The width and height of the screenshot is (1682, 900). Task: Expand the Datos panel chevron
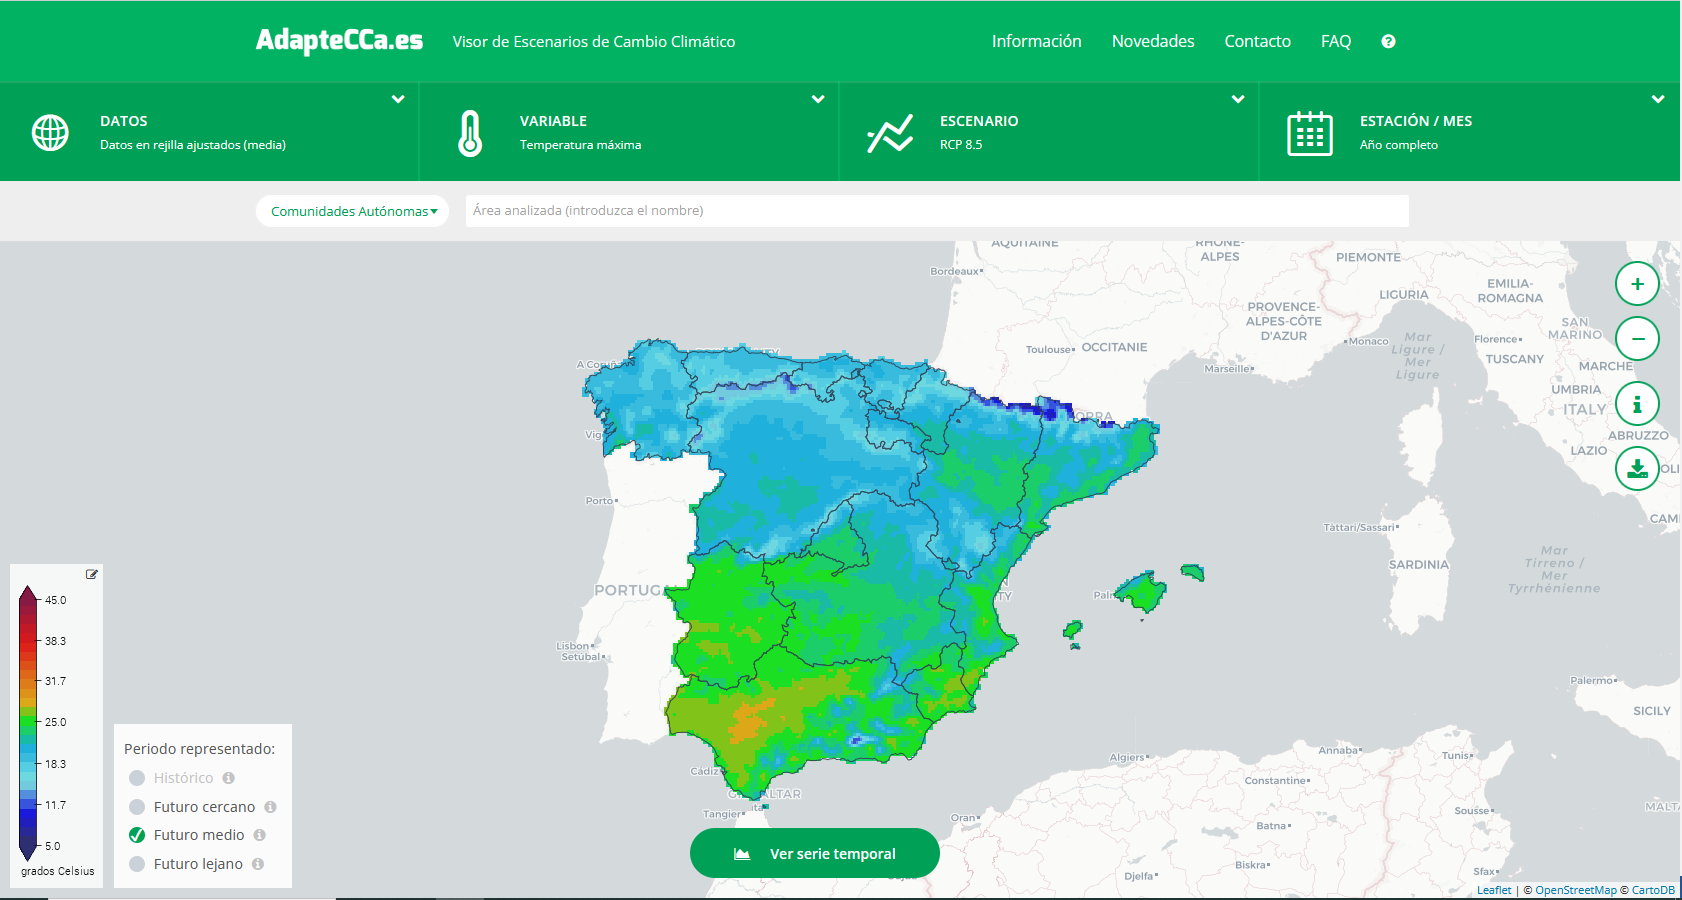tap(398, 99)
